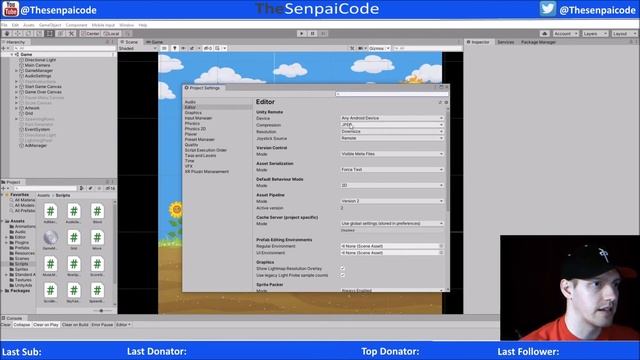Select Physics 2D settings category
This screenshot has width=640, height=360.
coord(195,129)
